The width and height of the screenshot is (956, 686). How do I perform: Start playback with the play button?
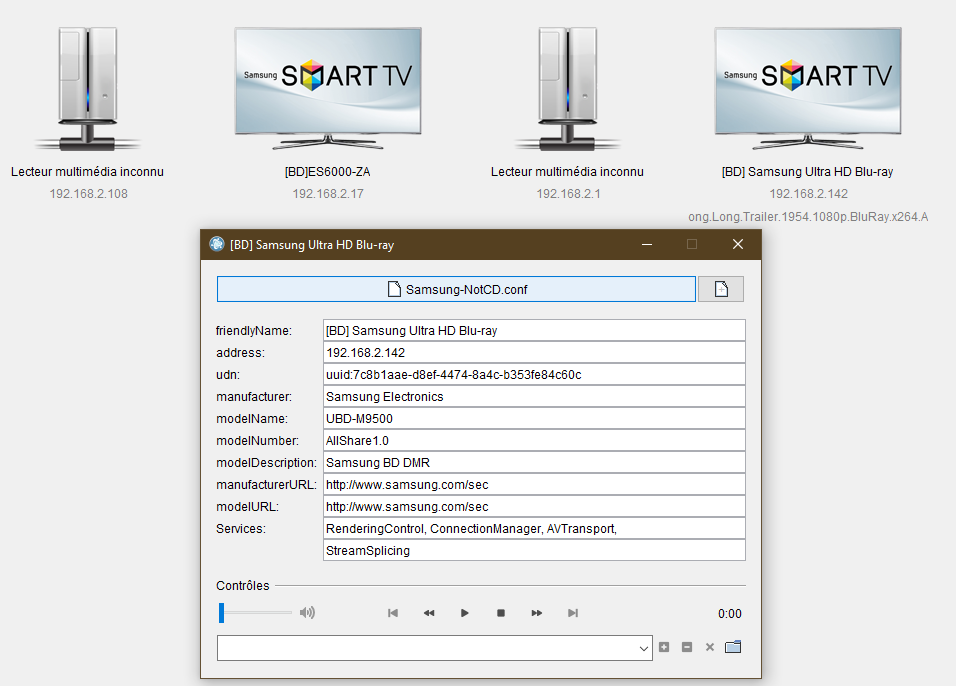click(465, 613)
